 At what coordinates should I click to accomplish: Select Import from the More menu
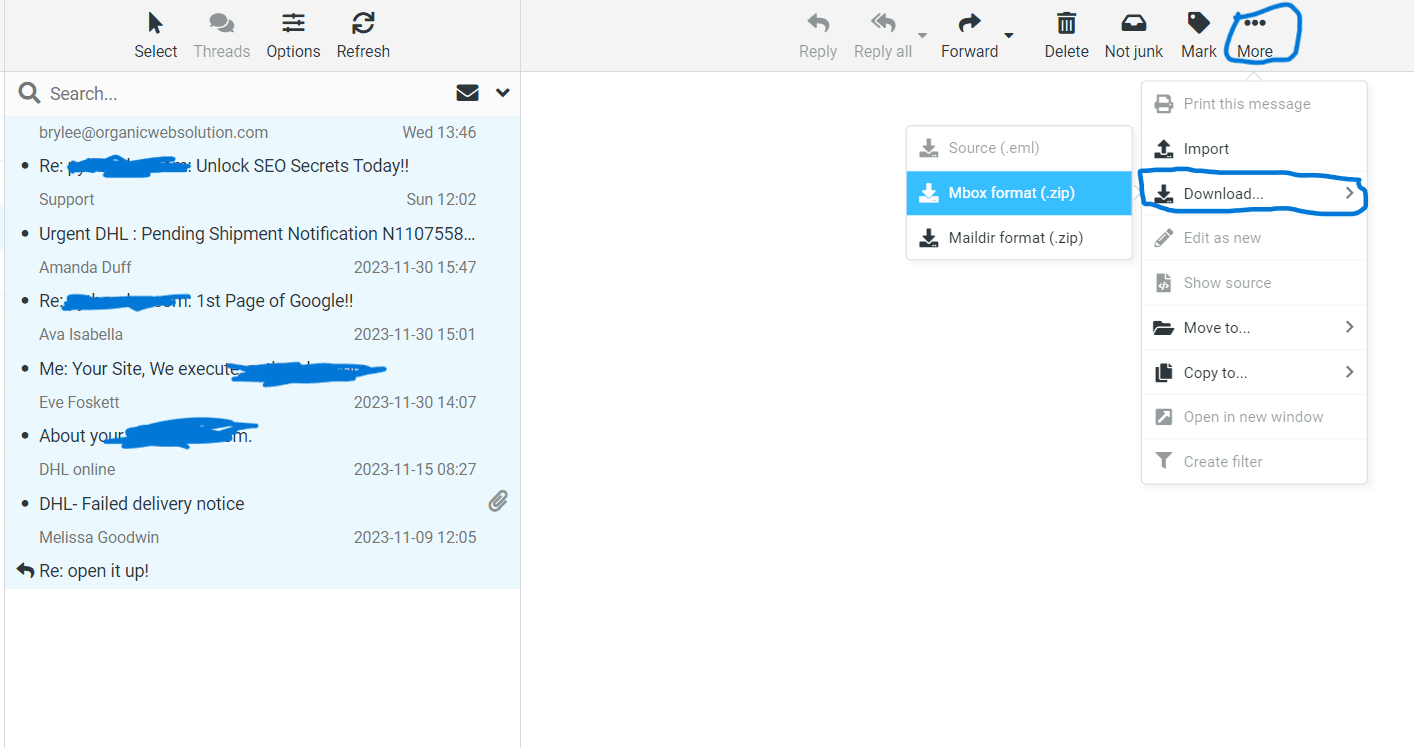pyautogui.click(x=1254, y=149)
